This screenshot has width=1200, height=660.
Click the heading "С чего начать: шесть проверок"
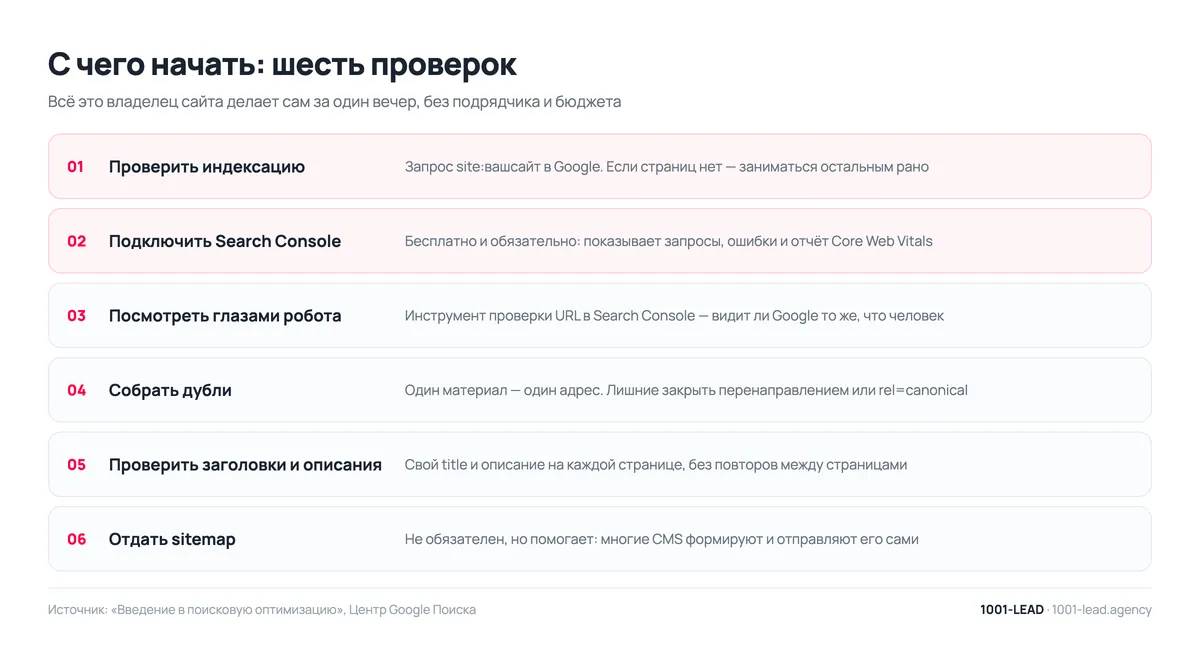(x=282, y=64)
